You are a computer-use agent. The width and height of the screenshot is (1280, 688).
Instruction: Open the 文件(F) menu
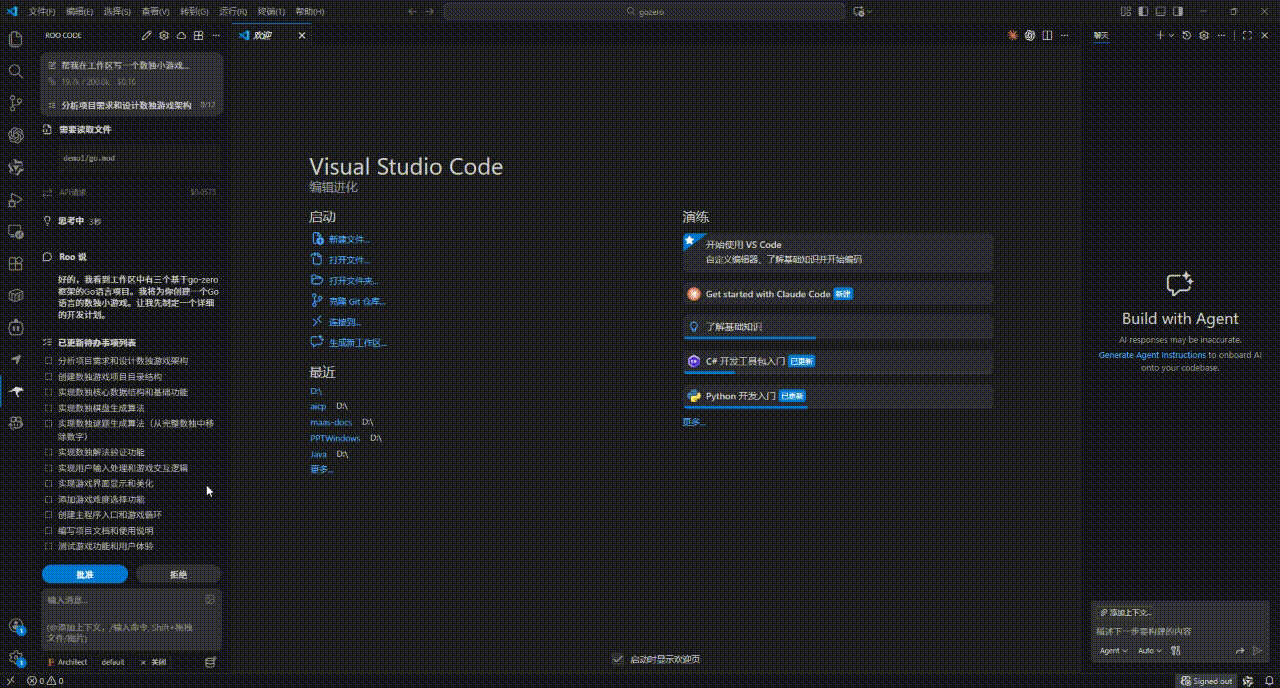click(42, 11)
